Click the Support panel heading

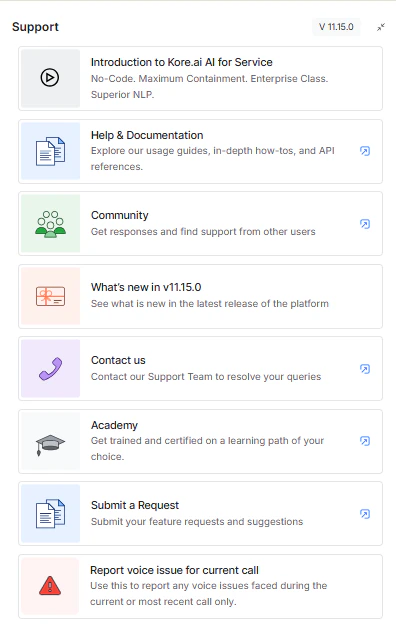[x=35, y=27]
